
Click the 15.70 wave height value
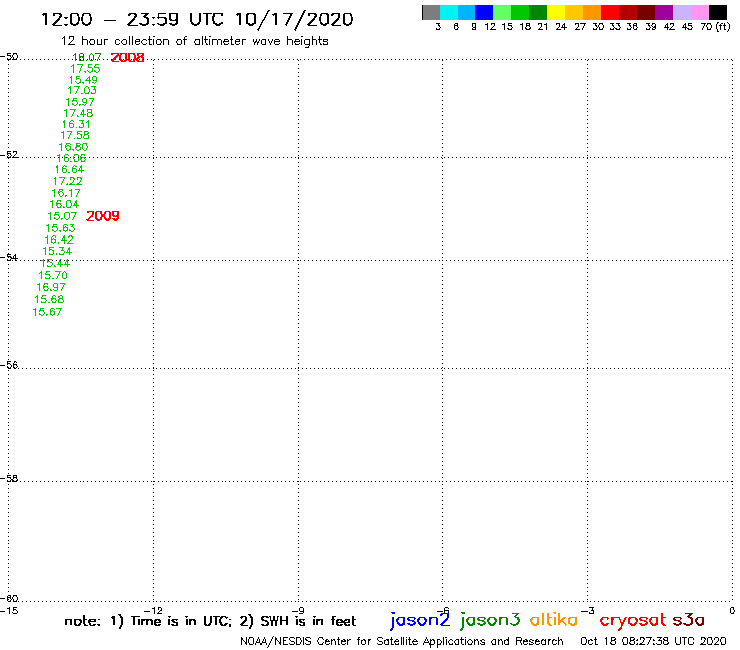(x=53, y=275)
